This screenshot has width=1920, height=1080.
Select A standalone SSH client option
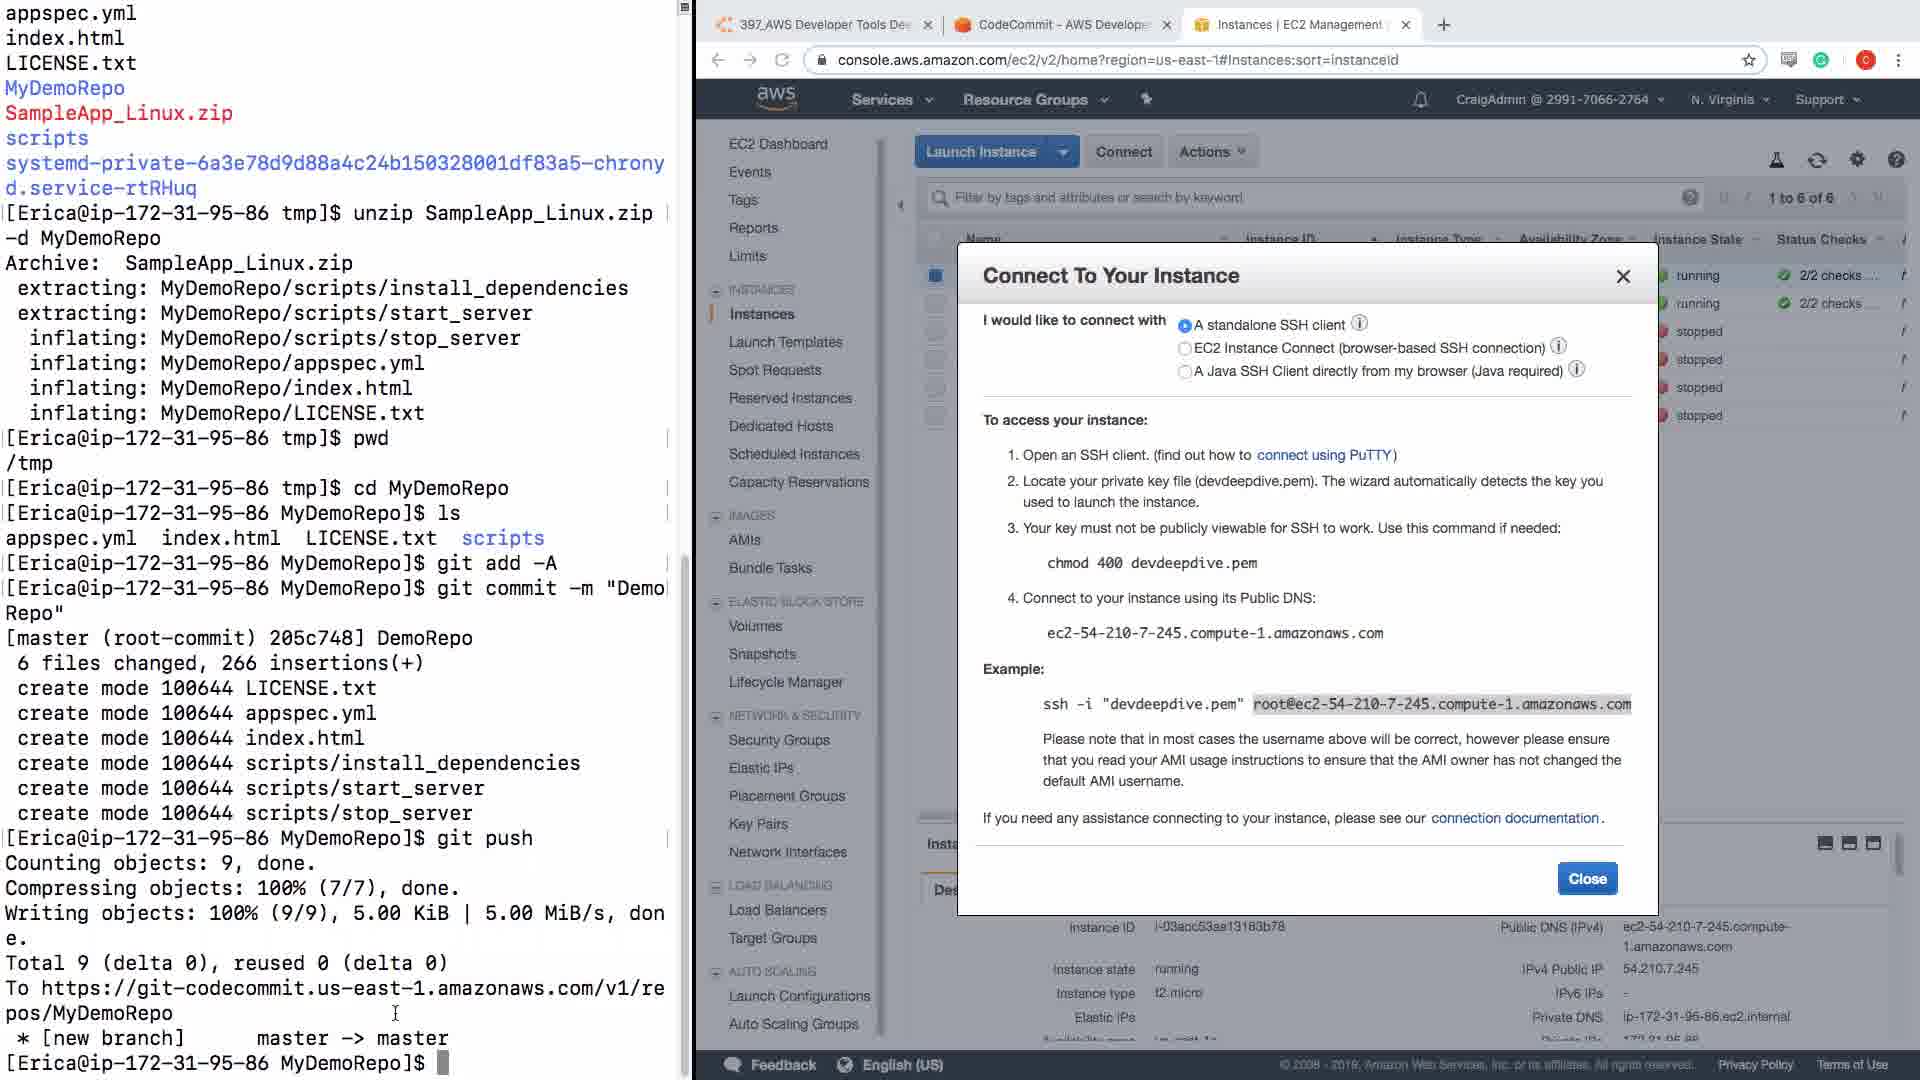1185,326
